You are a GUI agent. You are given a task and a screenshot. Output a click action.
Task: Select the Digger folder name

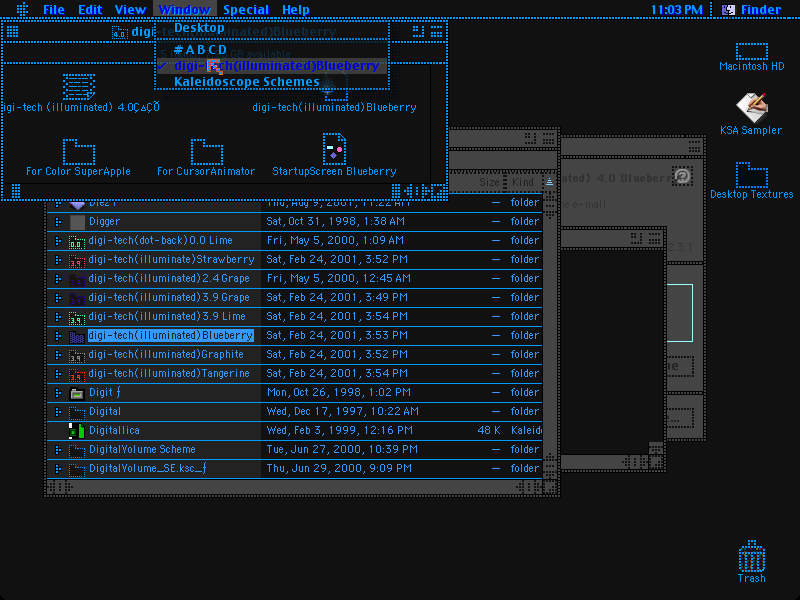[105, 221]
